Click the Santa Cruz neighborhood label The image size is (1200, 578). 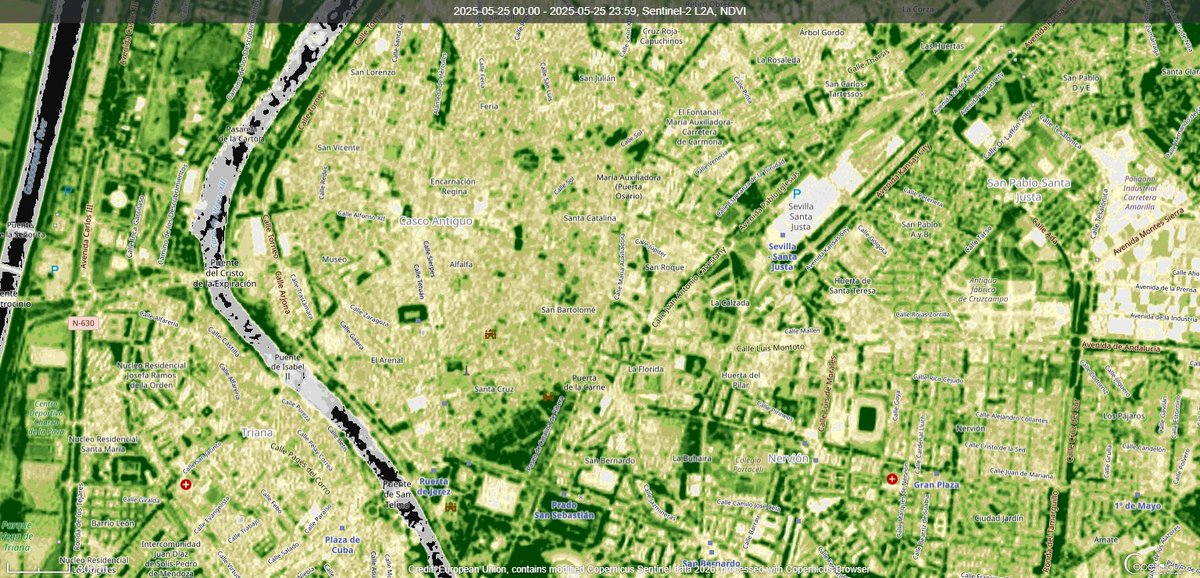494,389
